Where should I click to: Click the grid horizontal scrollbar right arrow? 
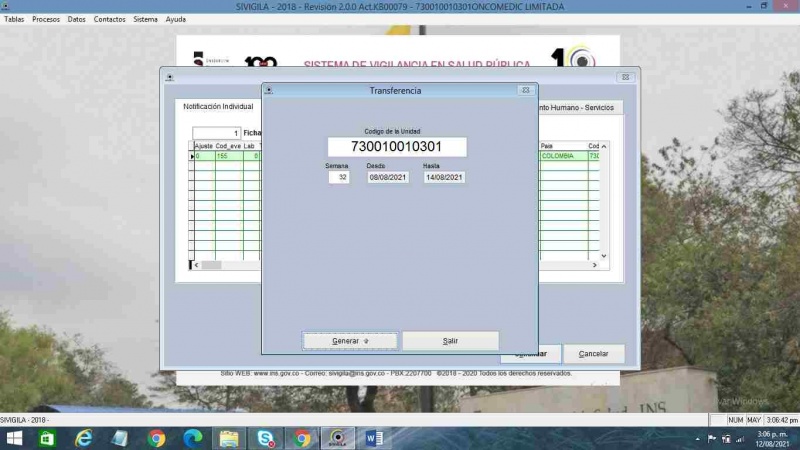click(x=593, y=265)
